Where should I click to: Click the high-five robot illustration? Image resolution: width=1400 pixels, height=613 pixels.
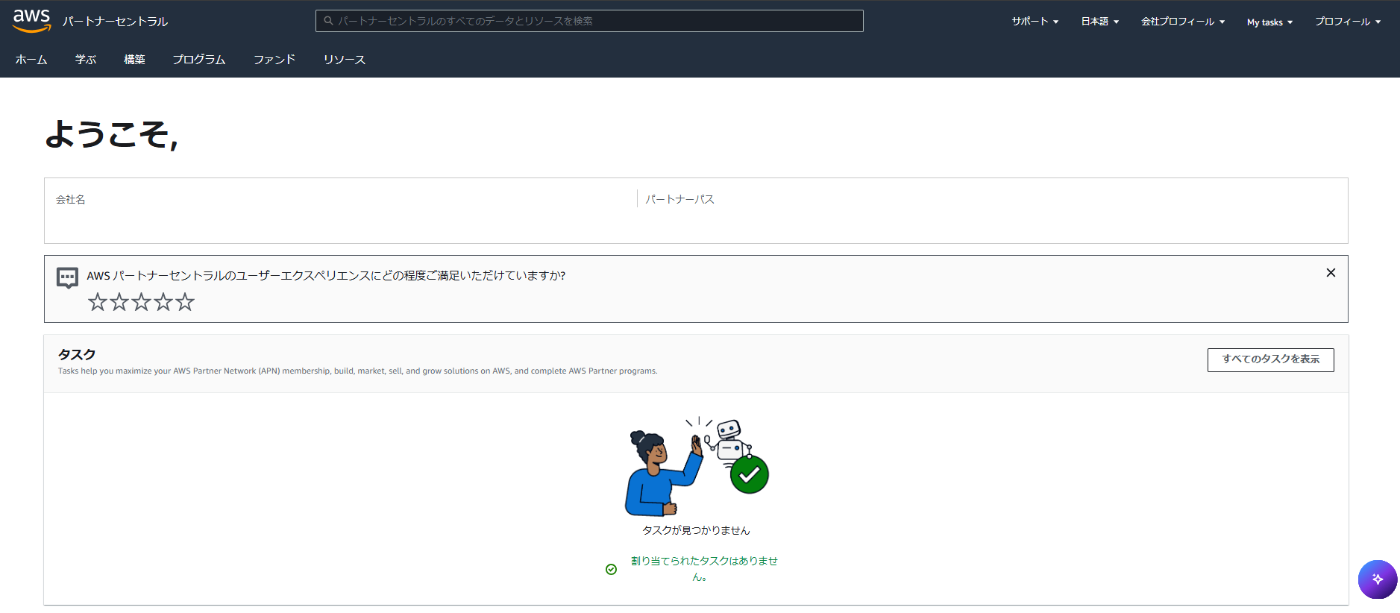[697, 467]
